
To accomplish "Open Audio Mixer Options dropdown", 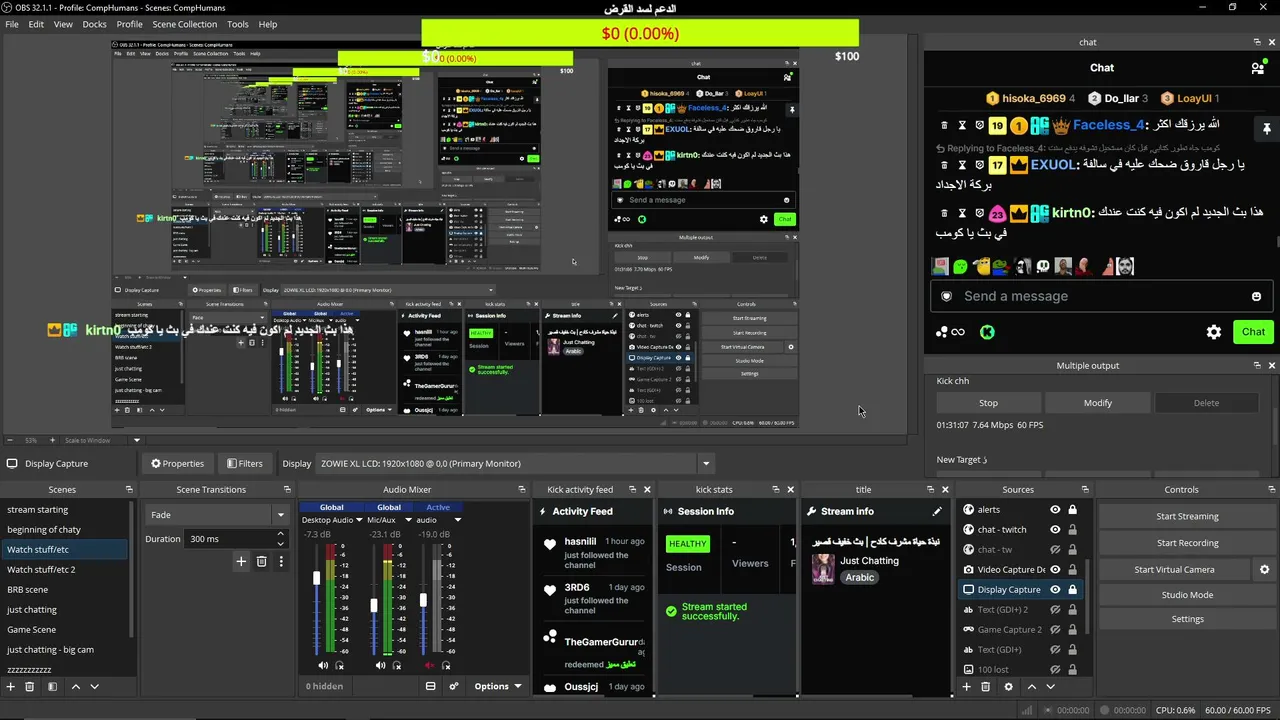I will click(497, 686).
